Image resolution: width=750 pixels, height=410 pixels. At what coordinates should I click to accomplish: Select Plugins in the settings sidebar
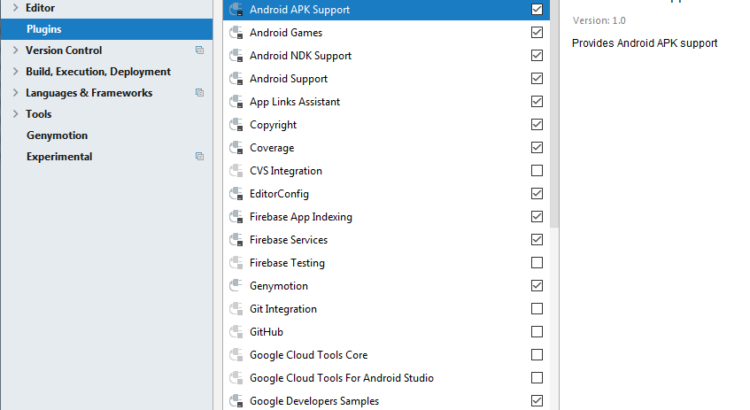[x=44, y=29]
